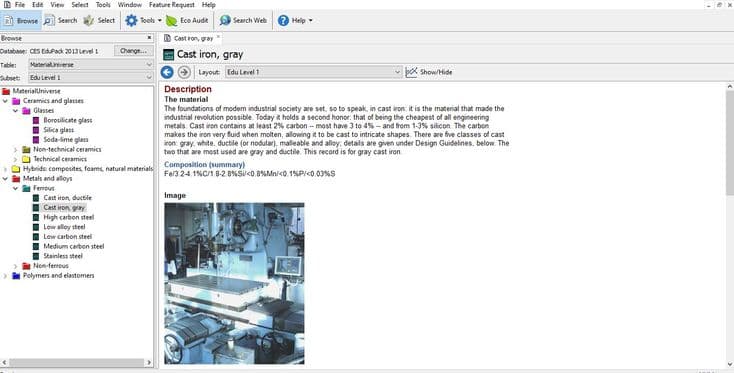Viewport: 734px width, 373px height.
Task: Select High carbon steel record
Action: coord(69,217)
